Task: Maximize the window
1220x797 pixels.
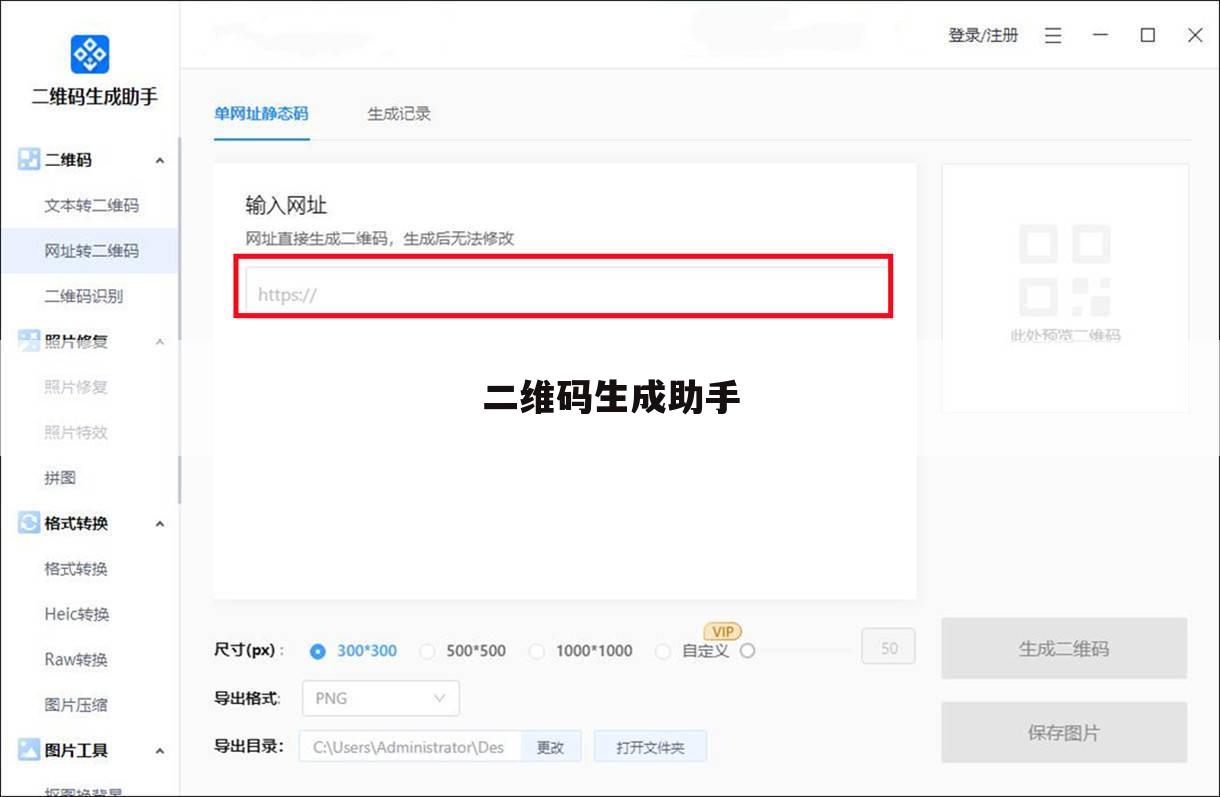Action: click(x=1148, y=35)
